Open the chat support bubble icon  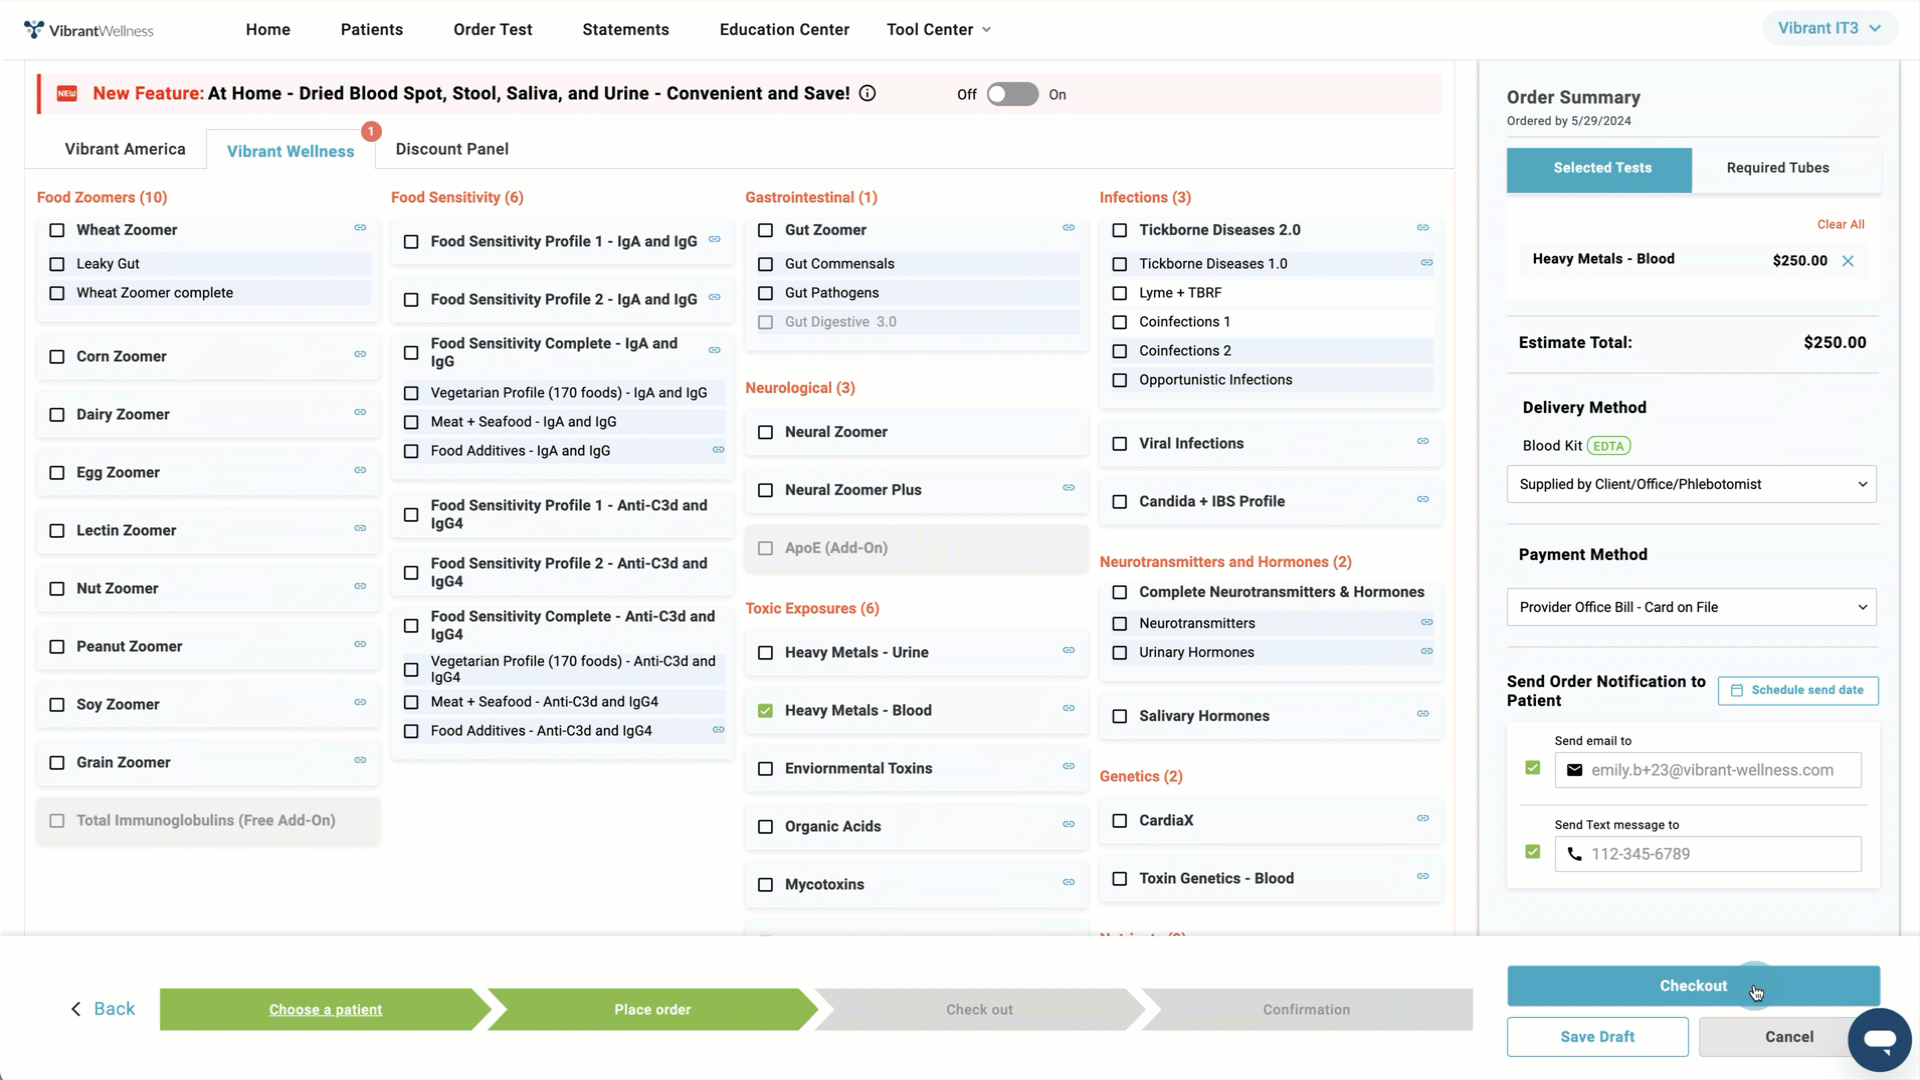tap(1880, 1040)
